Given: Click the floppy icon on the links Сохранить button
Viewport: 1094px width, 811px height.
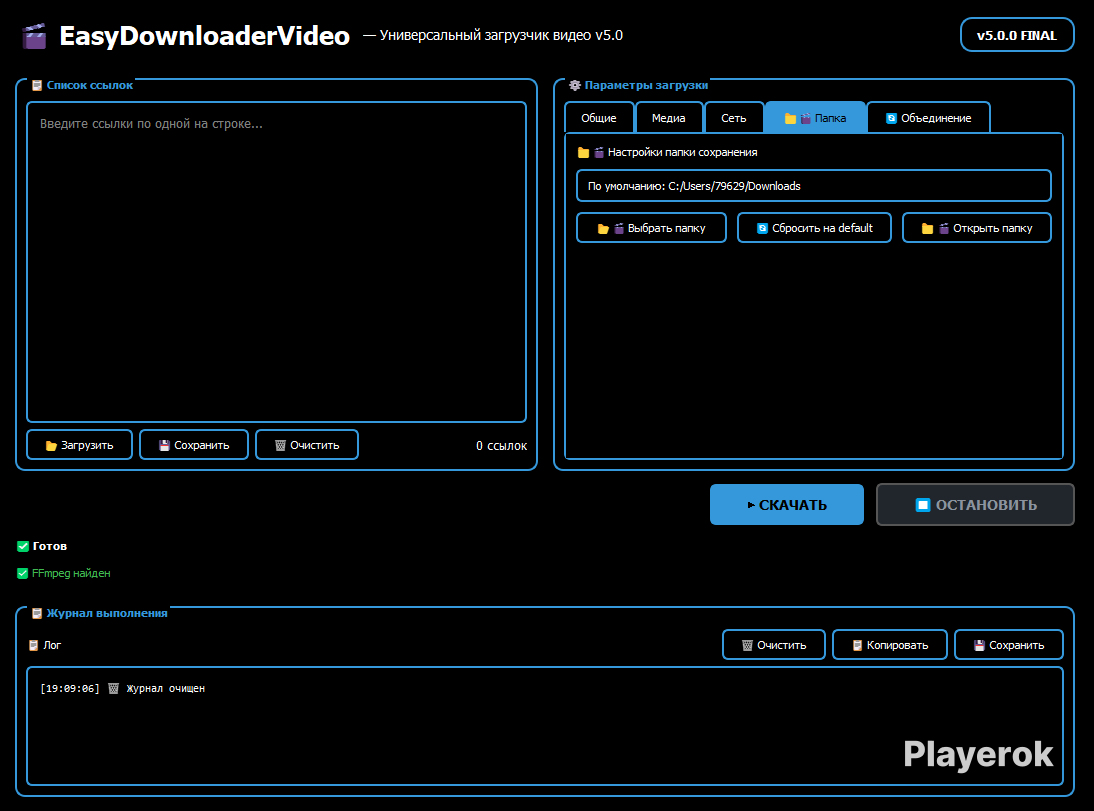Looking at the screenshot, I should pos(164,445).
